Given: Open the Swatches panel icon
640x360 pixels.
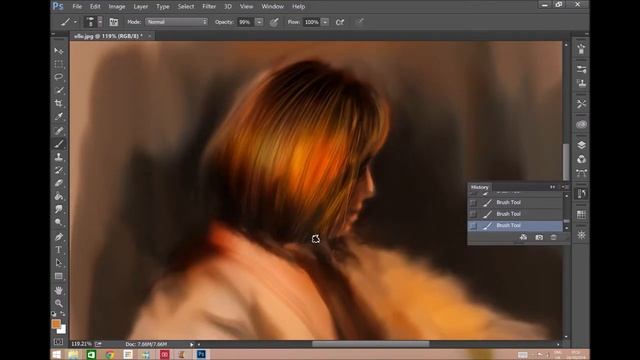Looking at the screenshot, I should (x=581, y=214).
